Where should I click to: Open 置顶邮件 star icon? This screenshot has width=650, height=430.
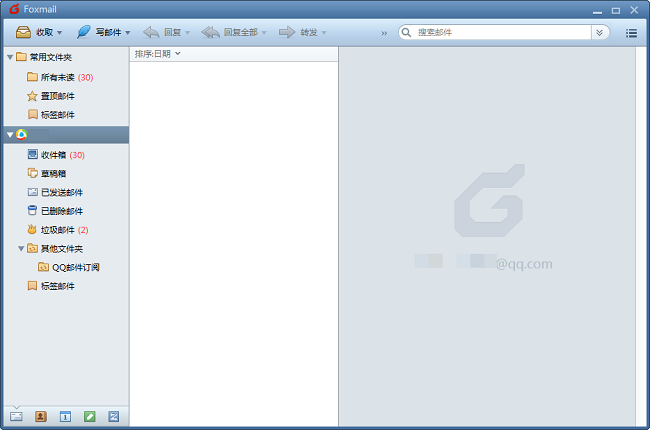[x=32, y=96]
